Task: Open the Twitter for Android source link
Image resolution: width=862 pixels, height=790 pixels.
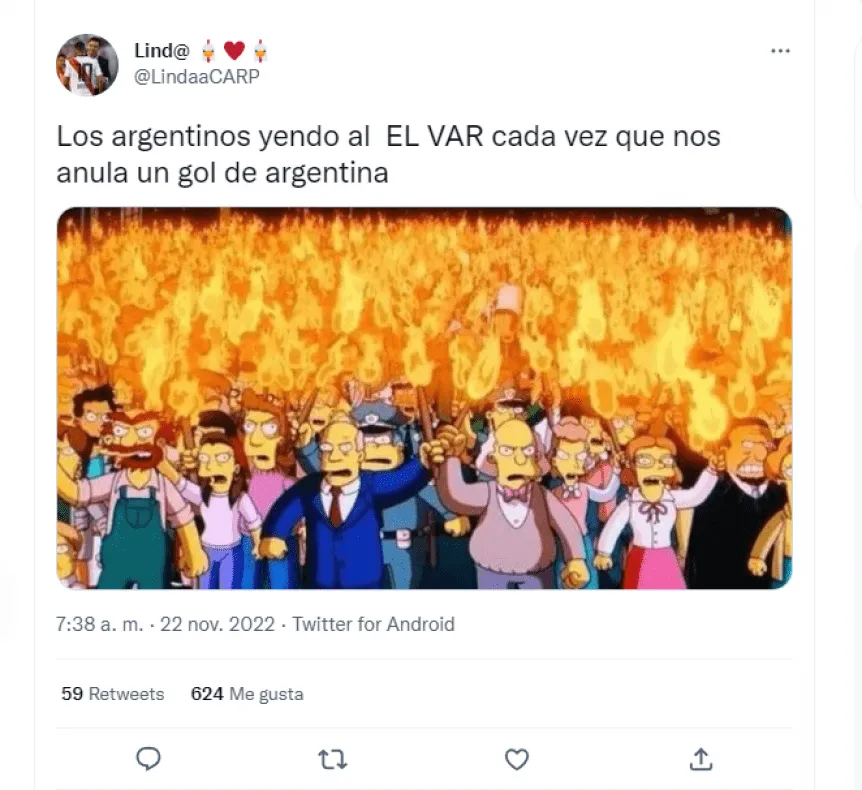Action: tap(373, 625)
